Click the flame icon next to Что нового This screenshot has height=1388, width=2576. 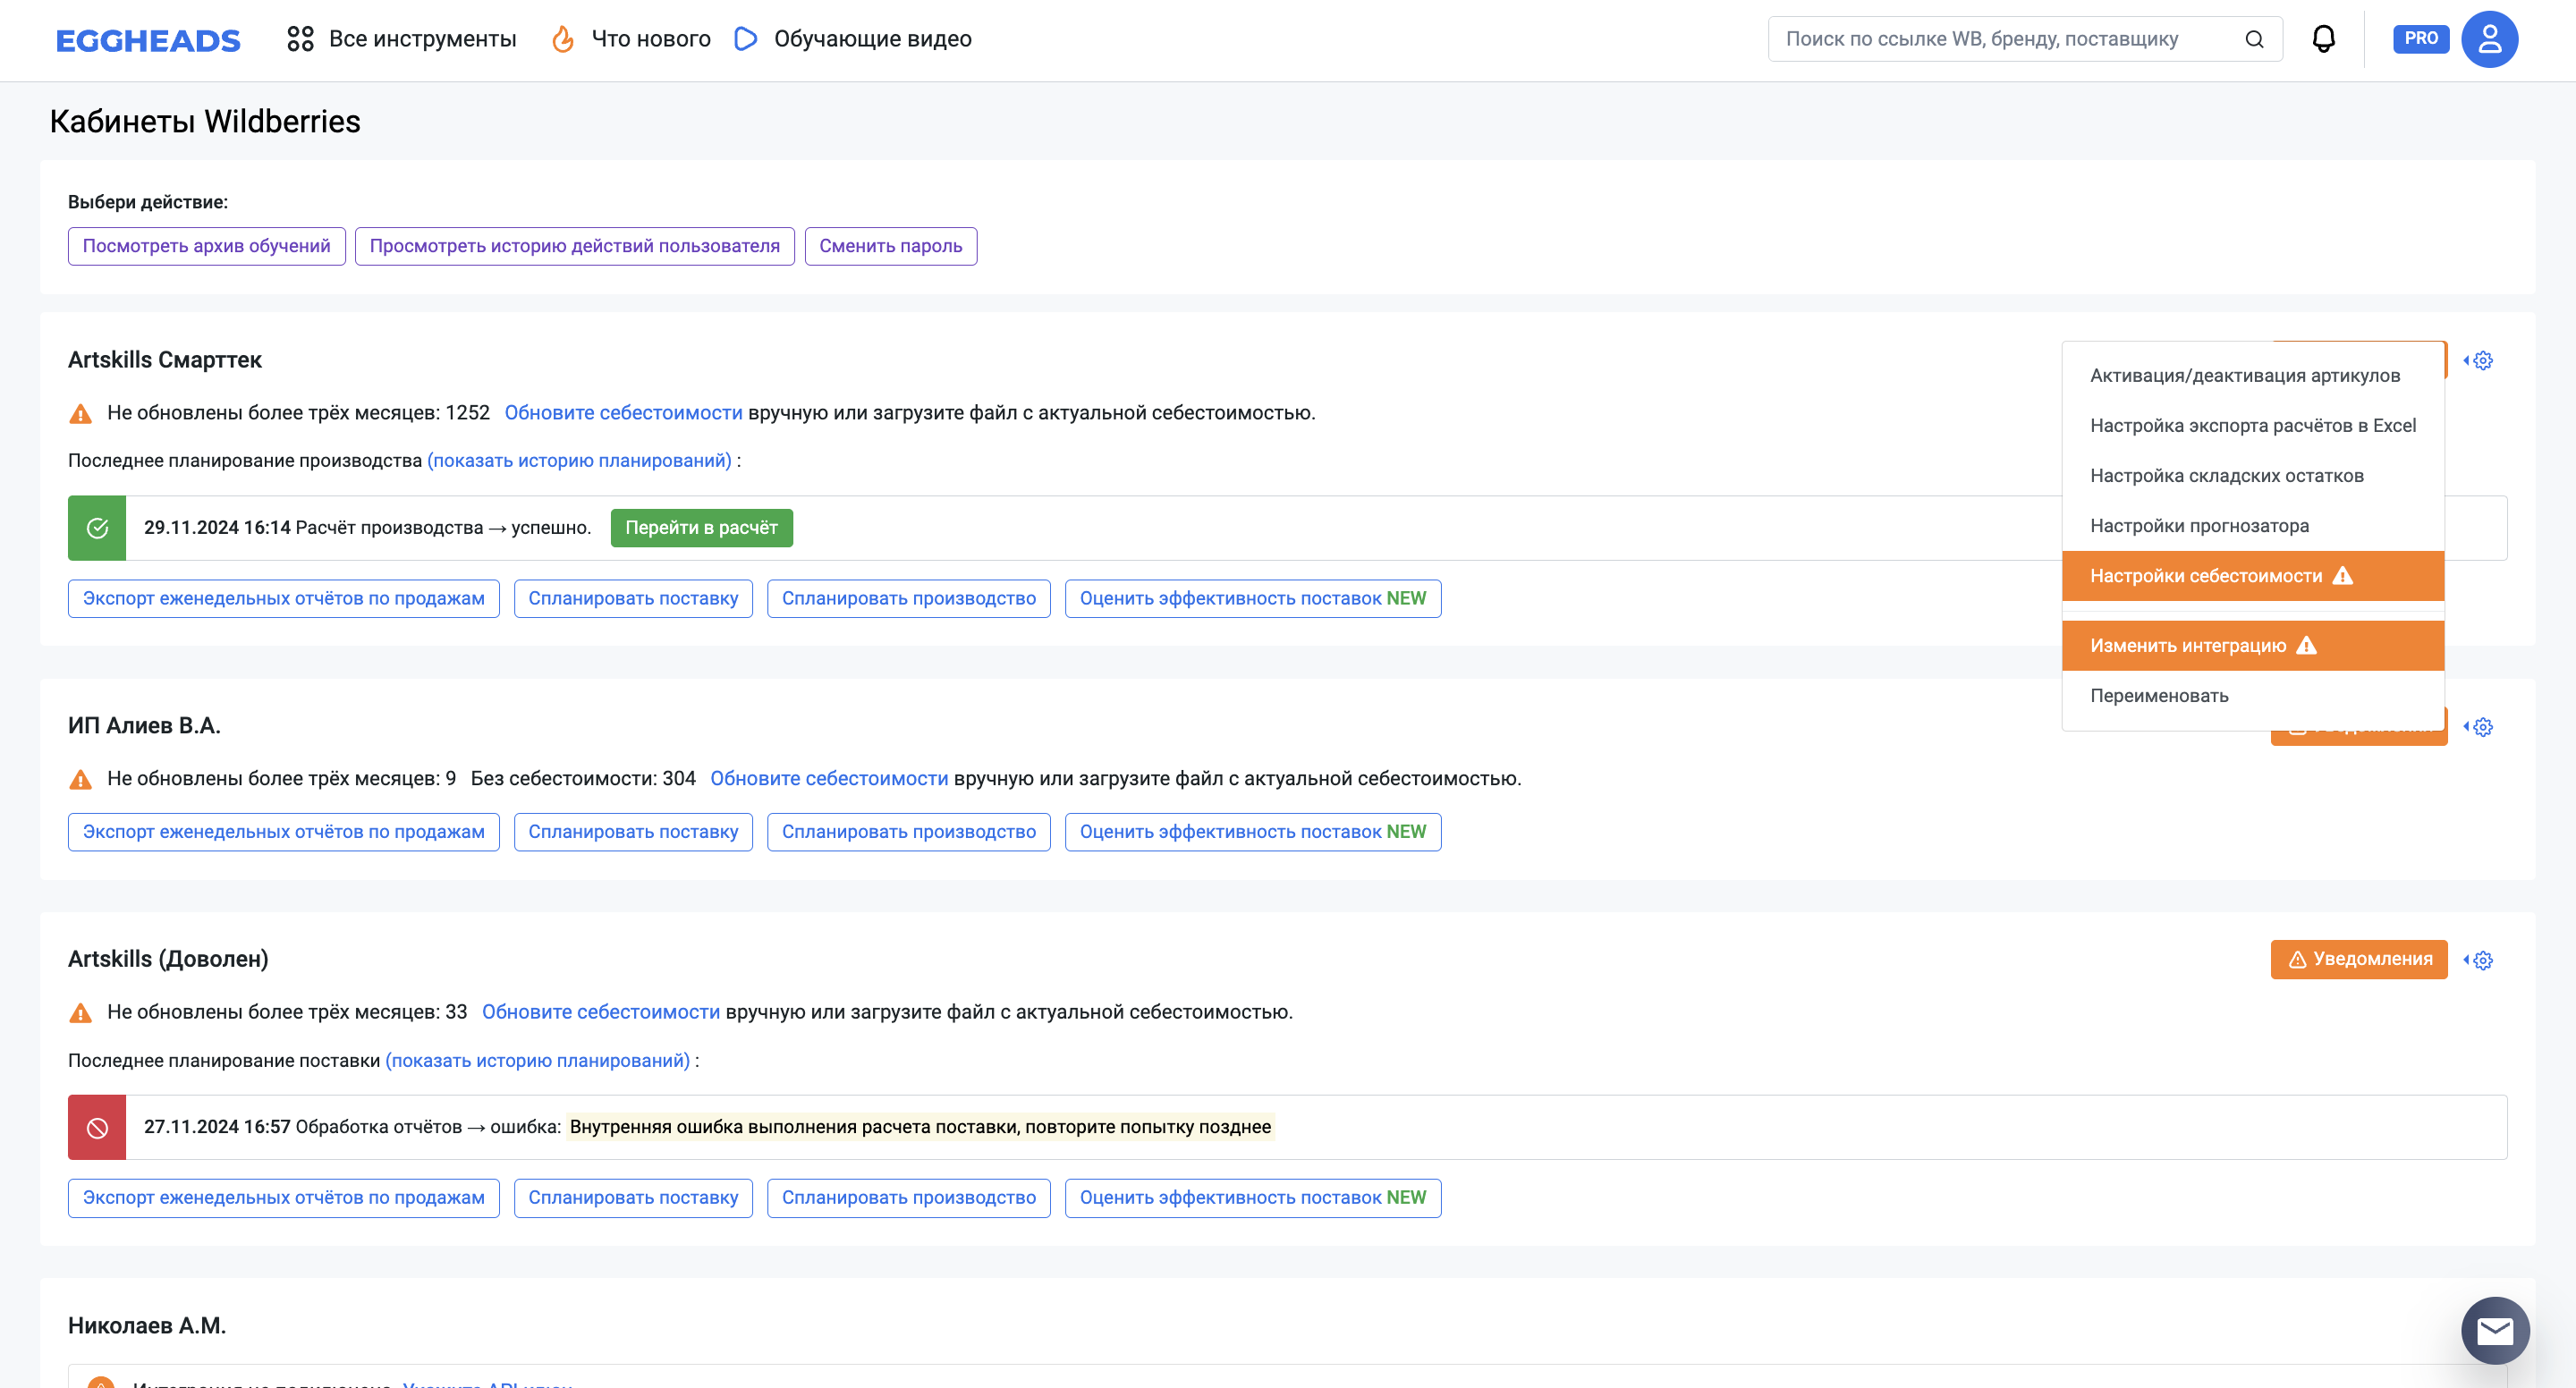pyautogui.click(x=563, y=39)
